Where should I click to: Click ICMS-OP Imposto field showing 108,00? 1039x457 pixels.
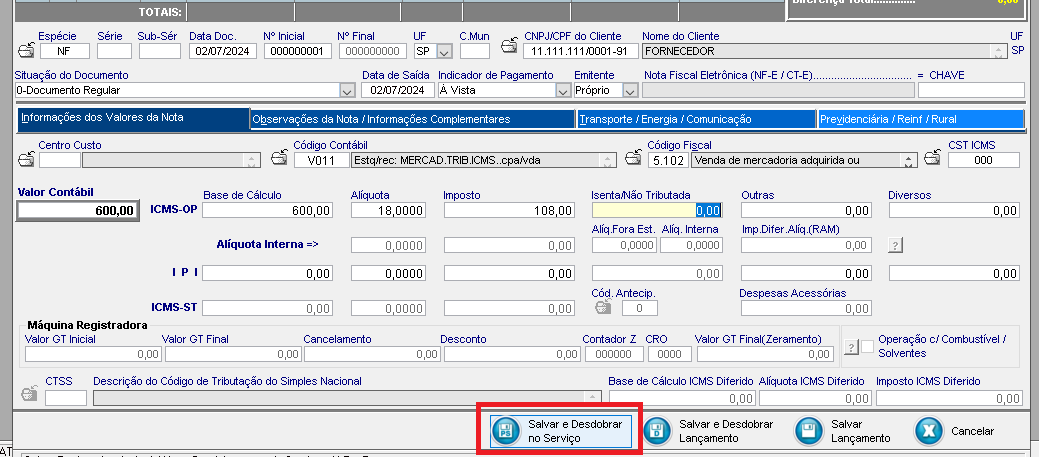pos(510,211)
